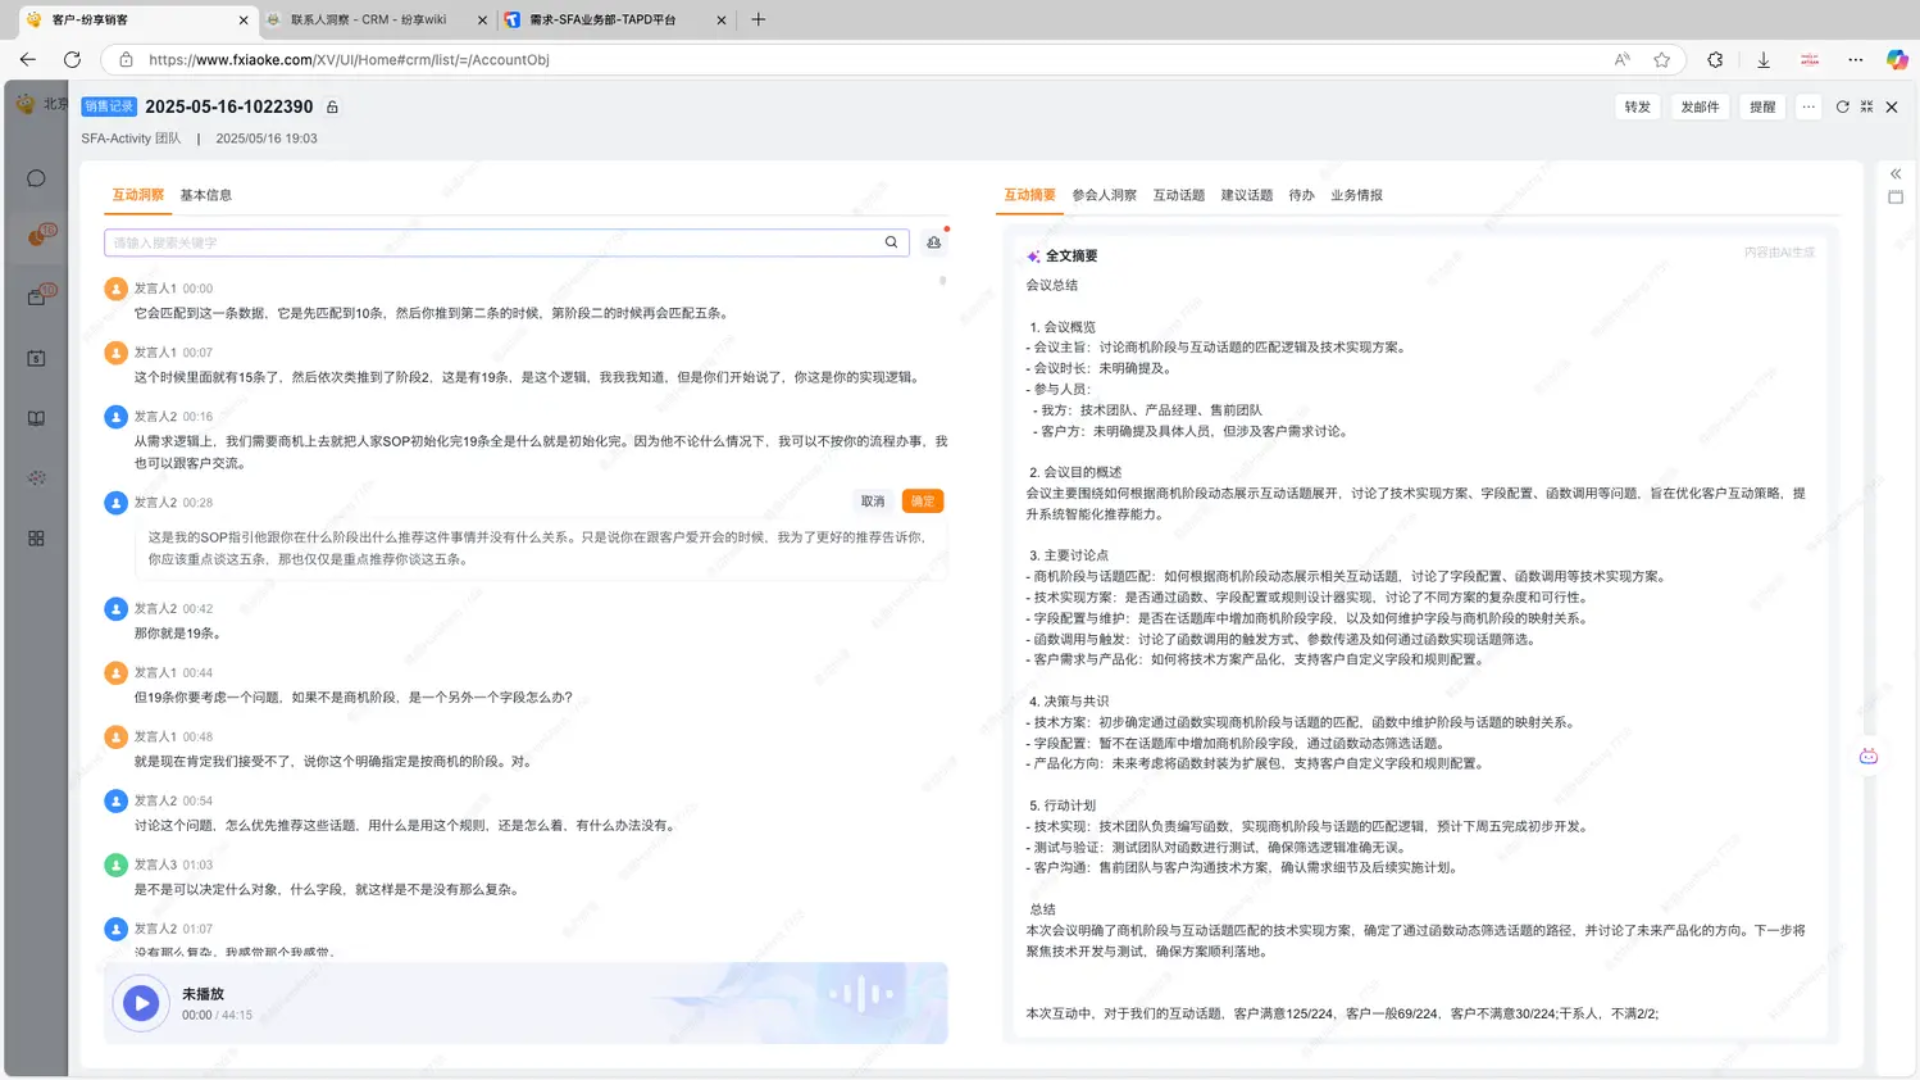Screen dimensions: 1920x1080
Task: Open the AI assistant robot icon on the right edge
Action: pyautogui.click(x=1868, y=756)
